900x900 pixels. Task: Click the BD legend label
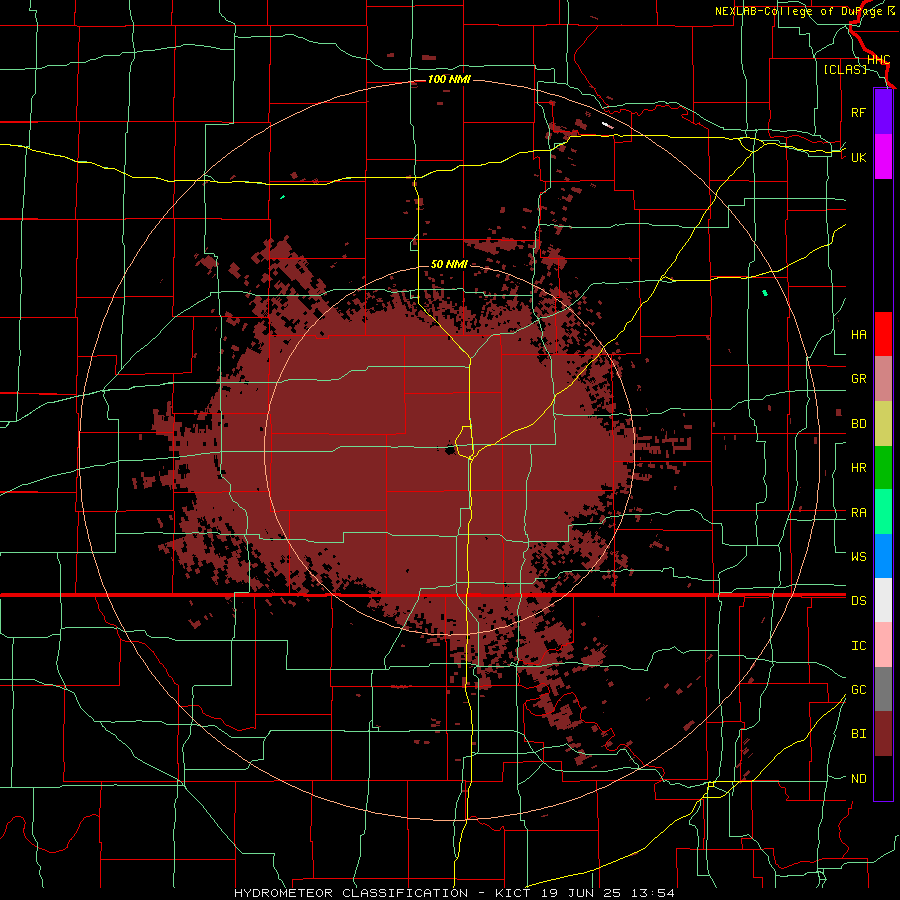pos(858,424)
